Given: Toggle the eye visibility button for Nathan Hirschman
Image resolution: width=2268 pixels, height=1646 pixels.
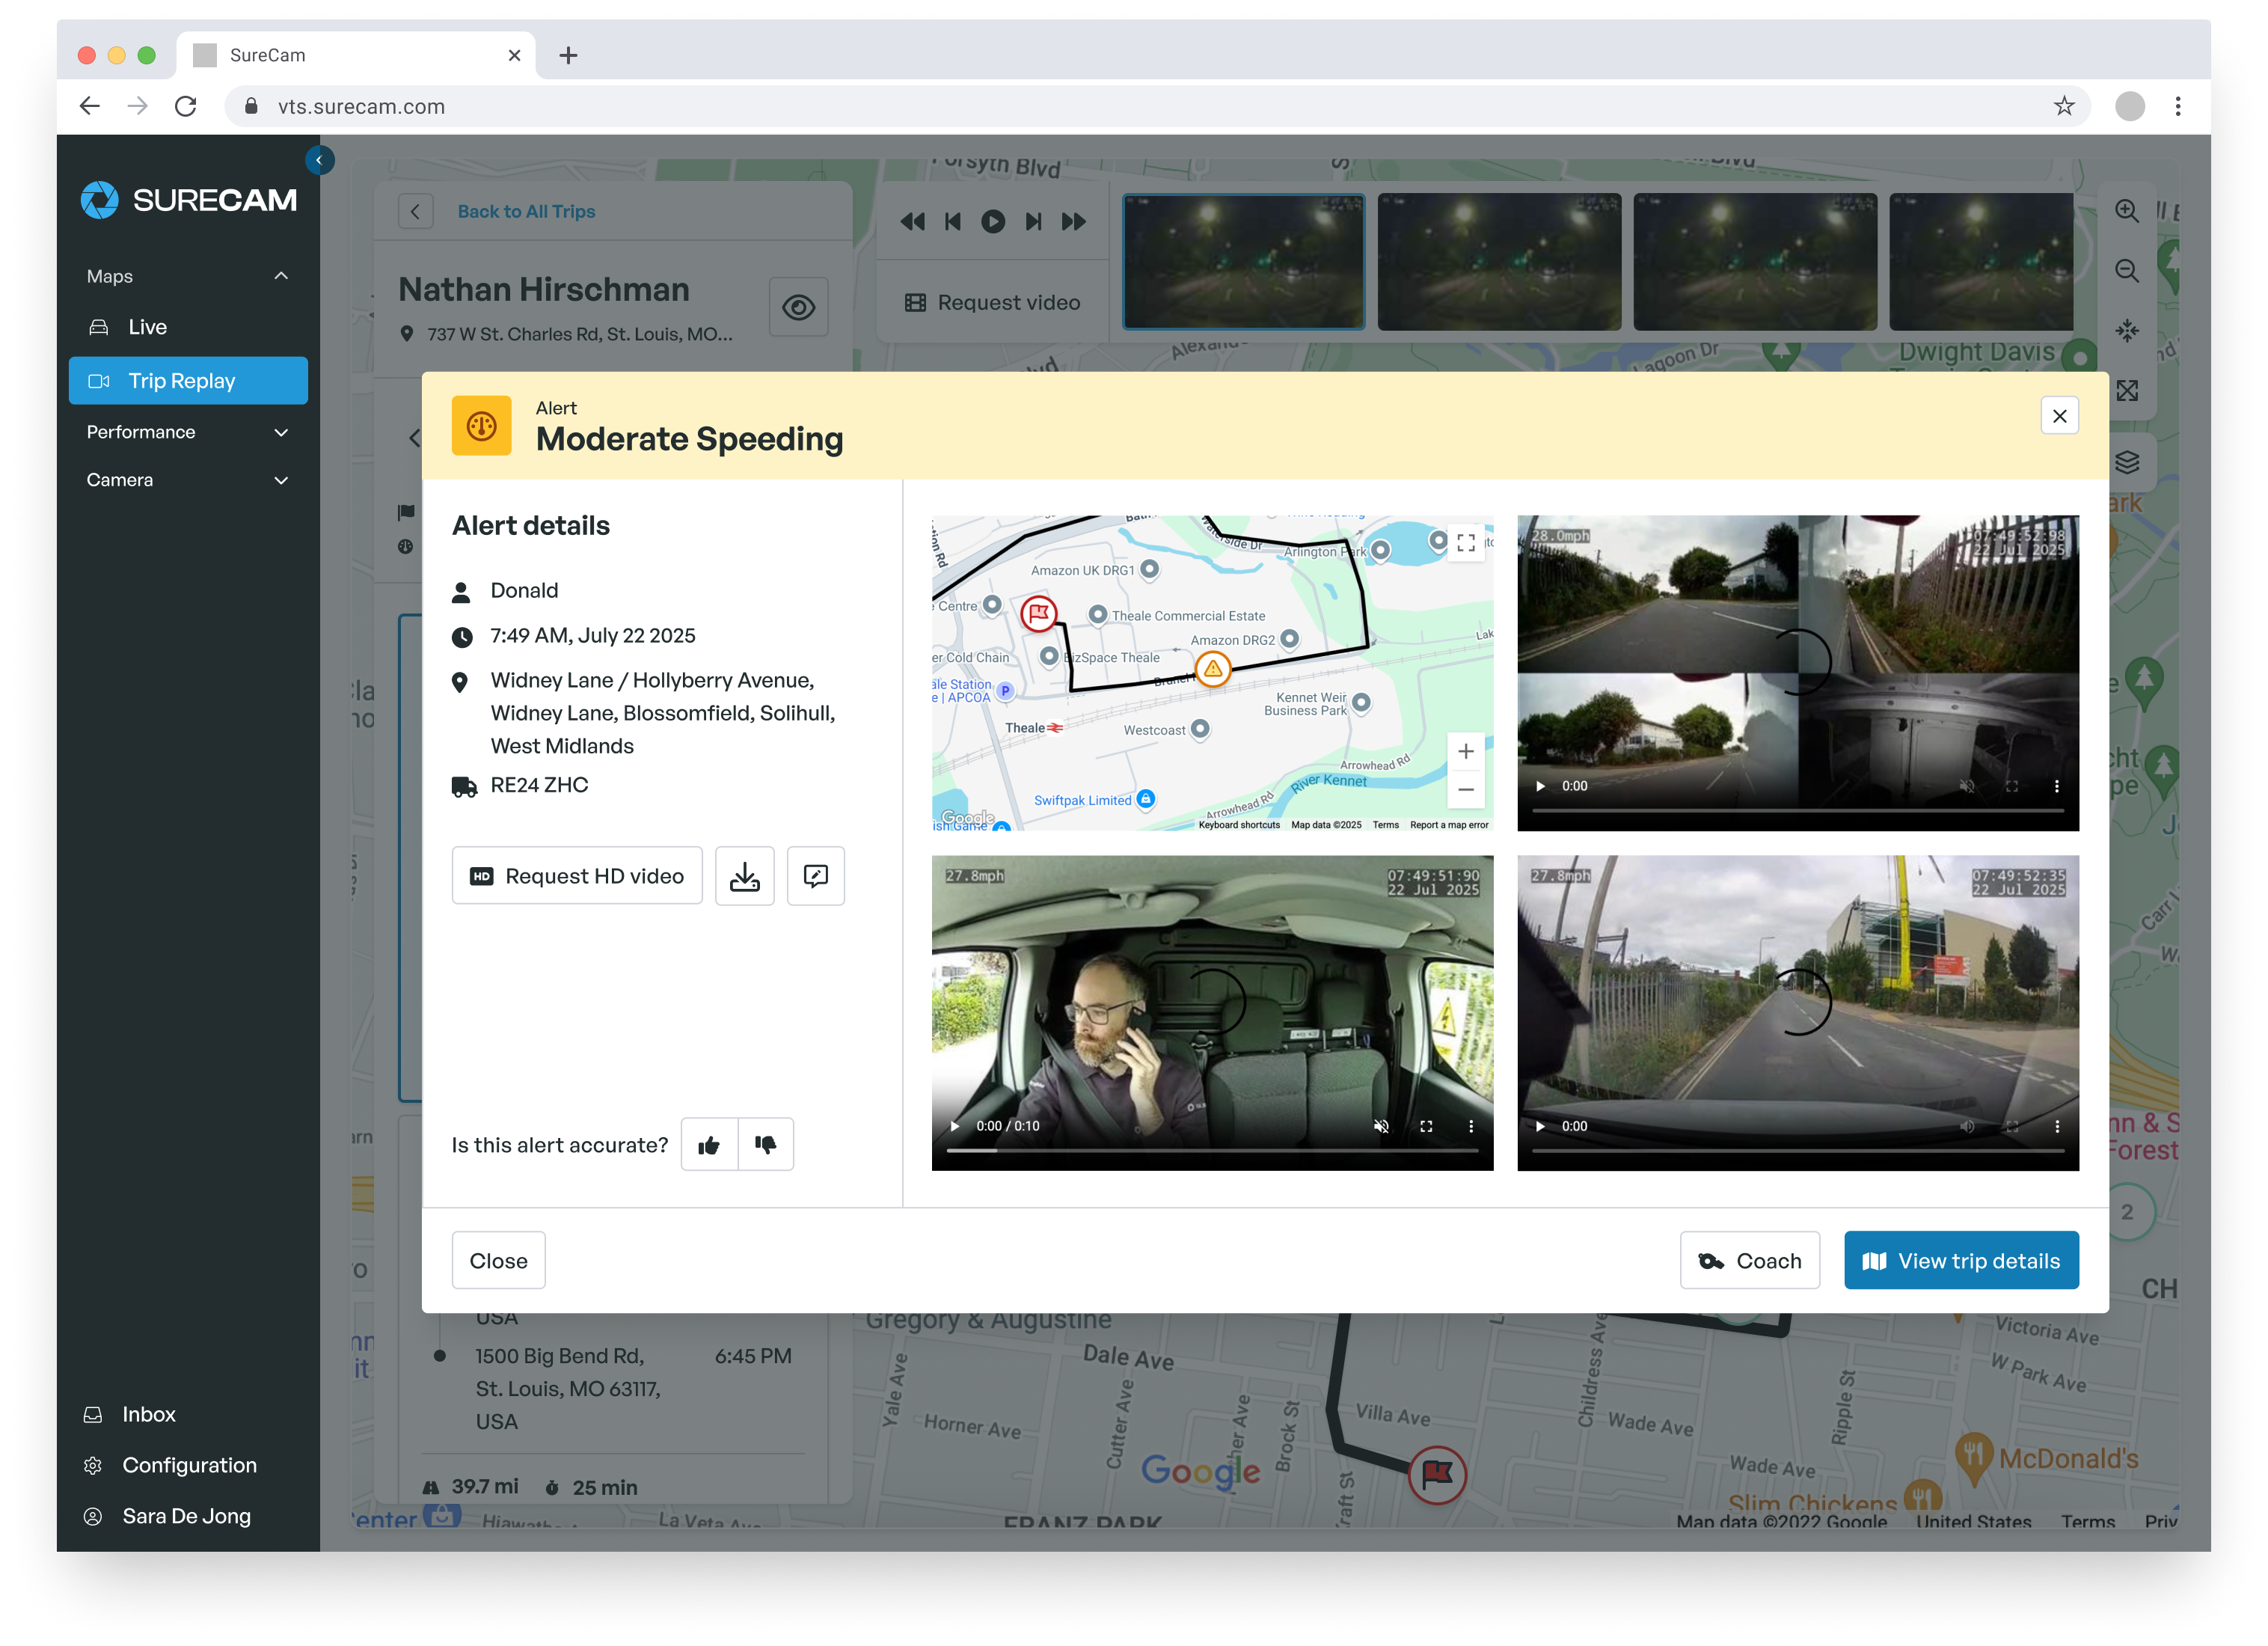Looking at the screenshot, I should coord(798,307).
